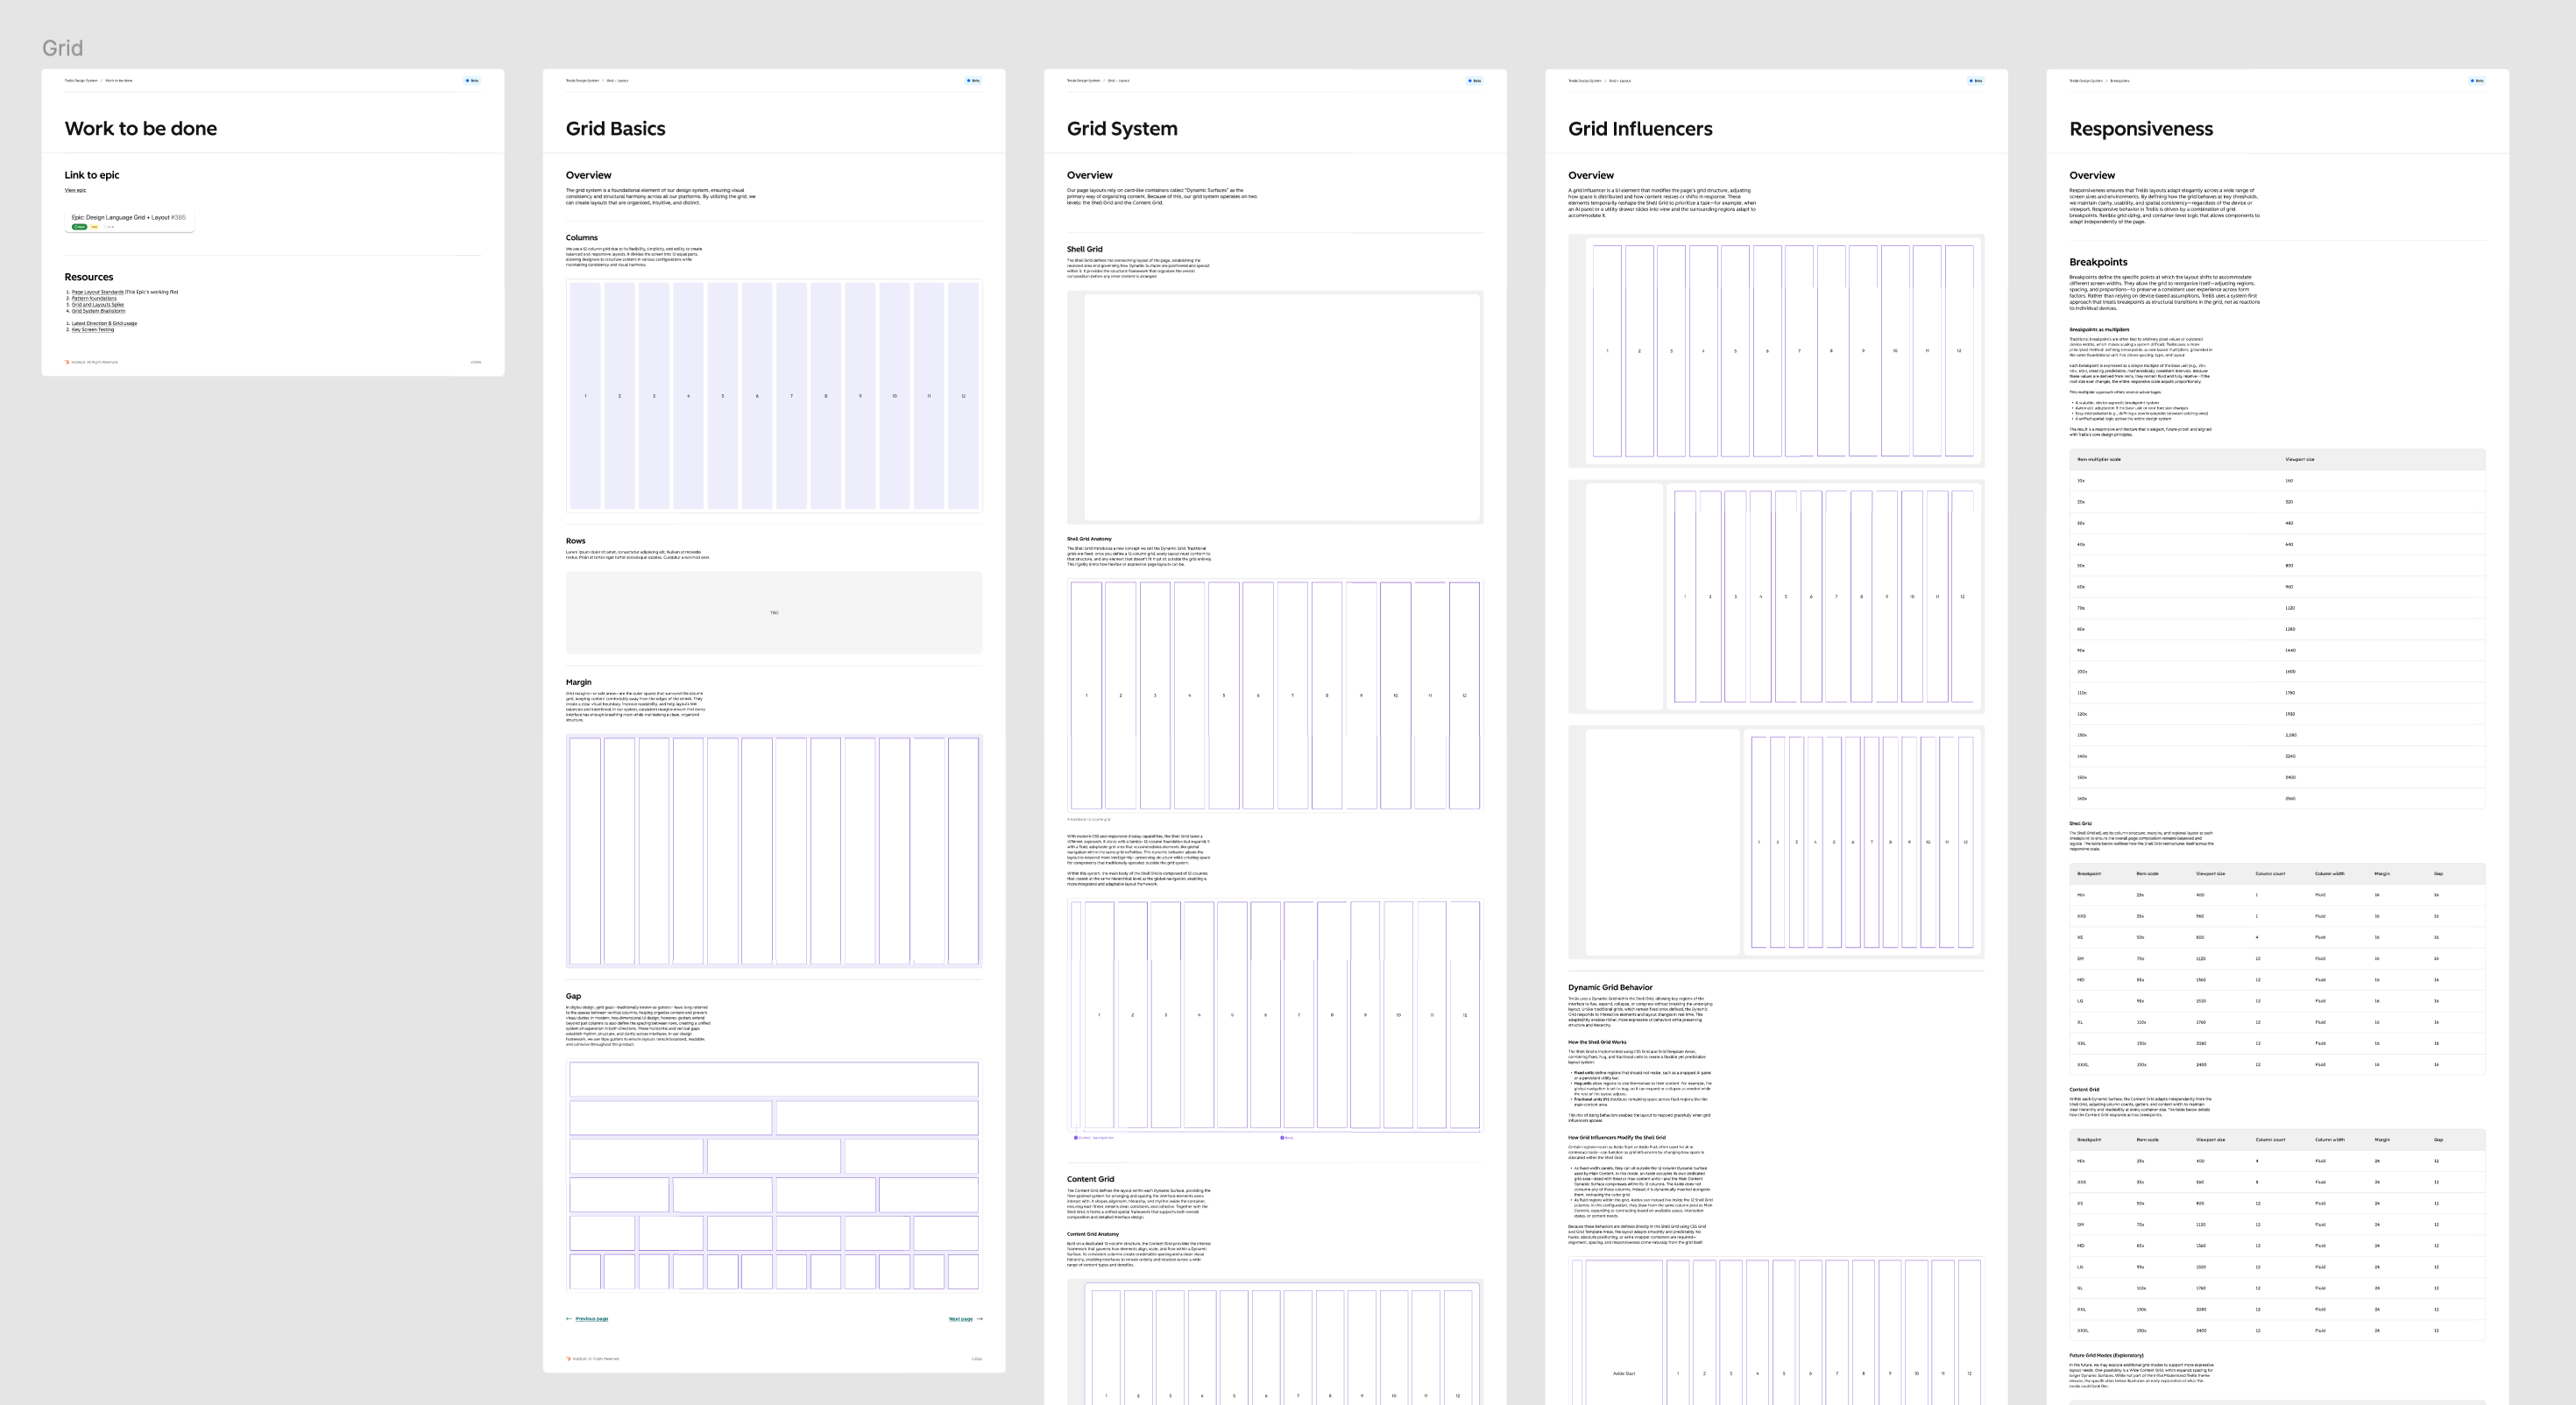Select column 1 in Grid Basics Columns diagram
This screenshot has width=2576, height=1405.
(585, 396)
